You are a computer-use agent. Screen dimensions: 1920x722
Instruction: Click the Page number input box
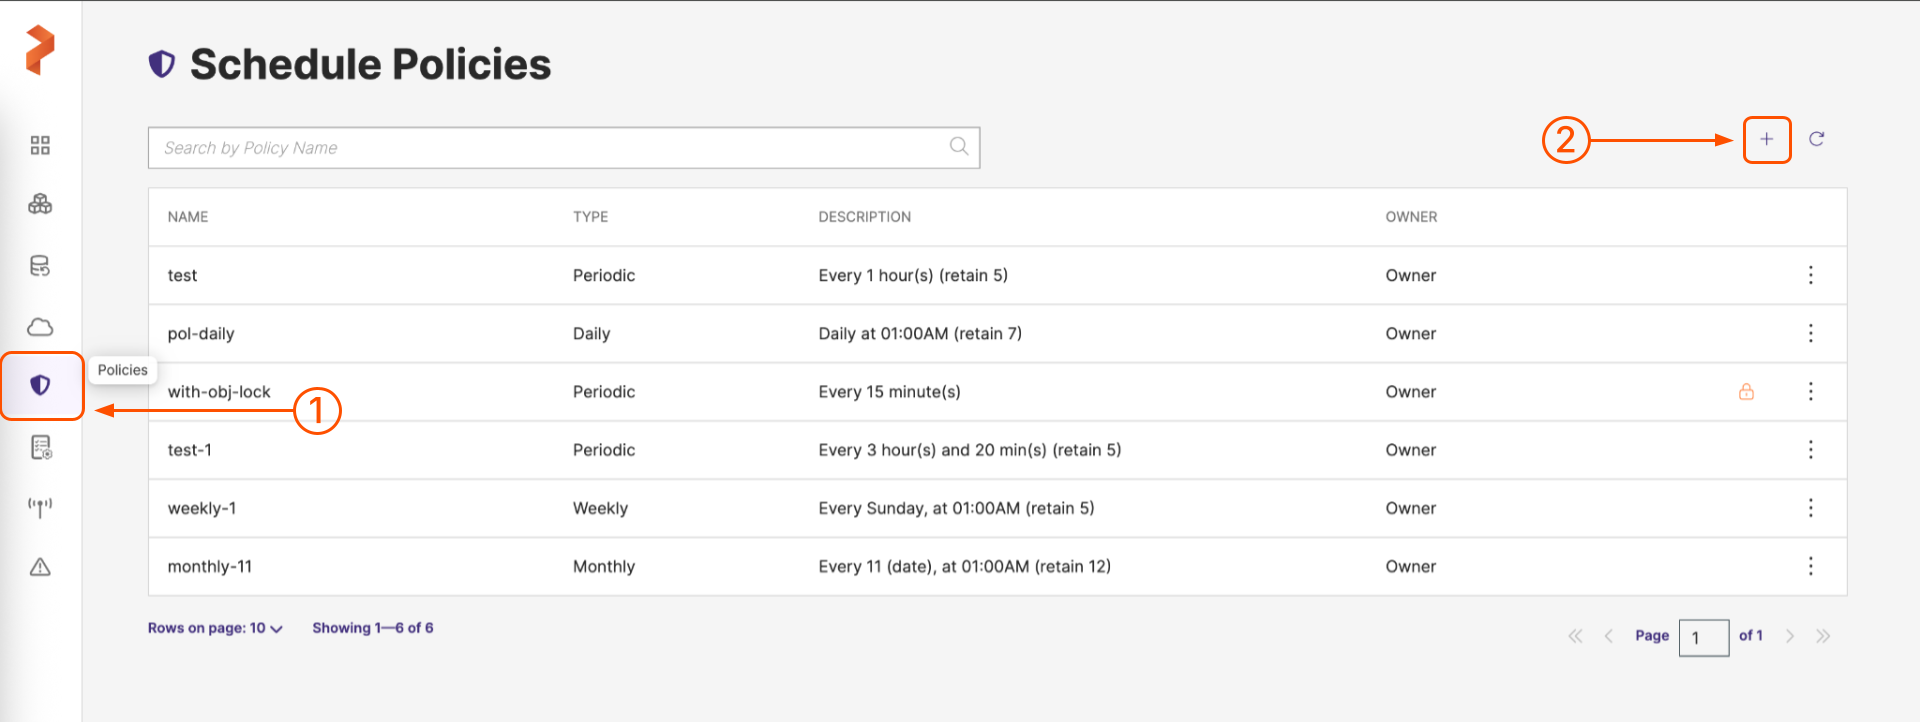1703,637
